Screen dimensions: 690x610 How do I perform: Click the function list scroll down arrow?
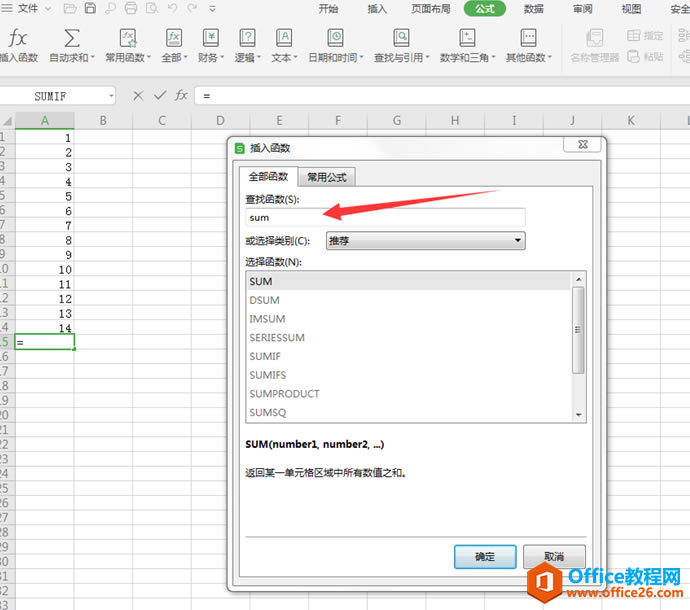[579, 415]
